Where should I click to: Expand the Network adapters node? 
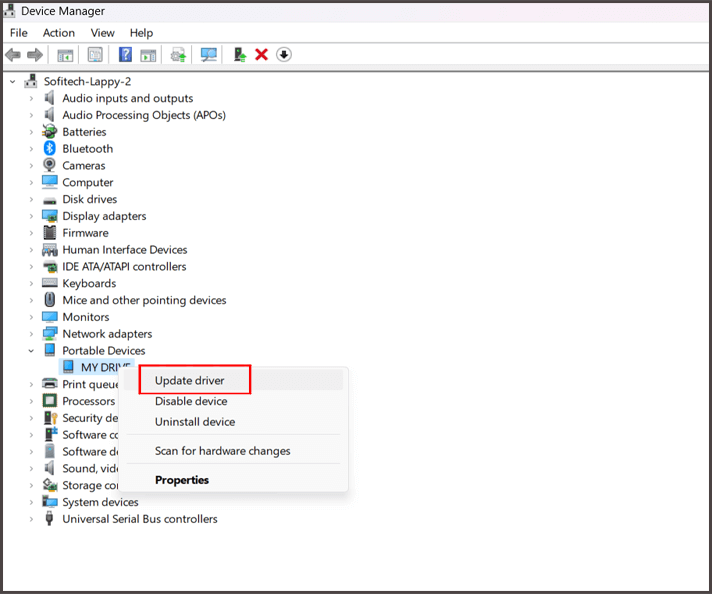31,334
